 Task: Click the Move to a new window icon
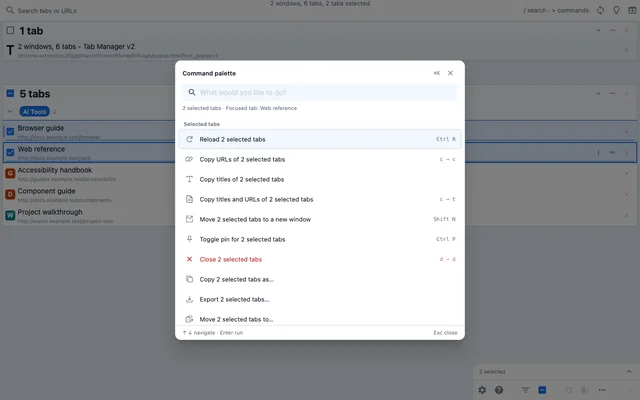click(189, 219)
